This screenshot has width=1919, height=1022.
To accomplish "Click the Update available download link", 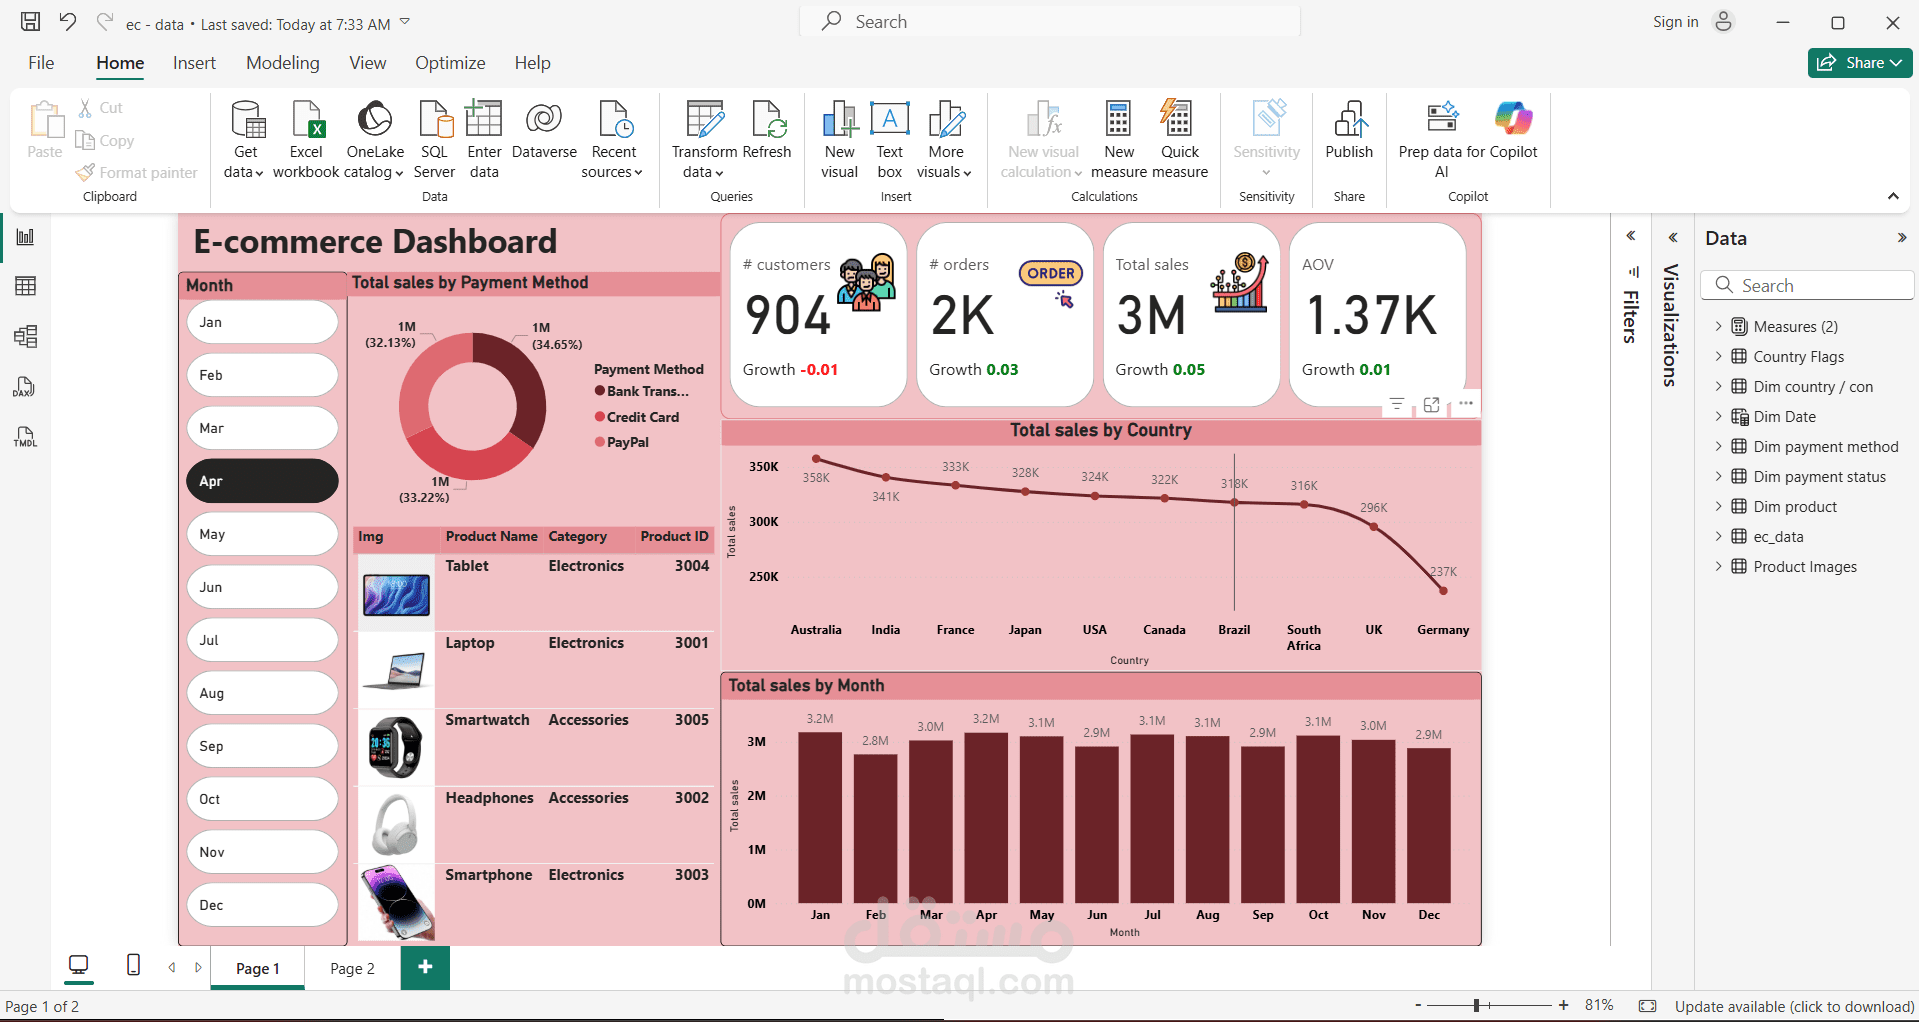I will [1793, 1006].
